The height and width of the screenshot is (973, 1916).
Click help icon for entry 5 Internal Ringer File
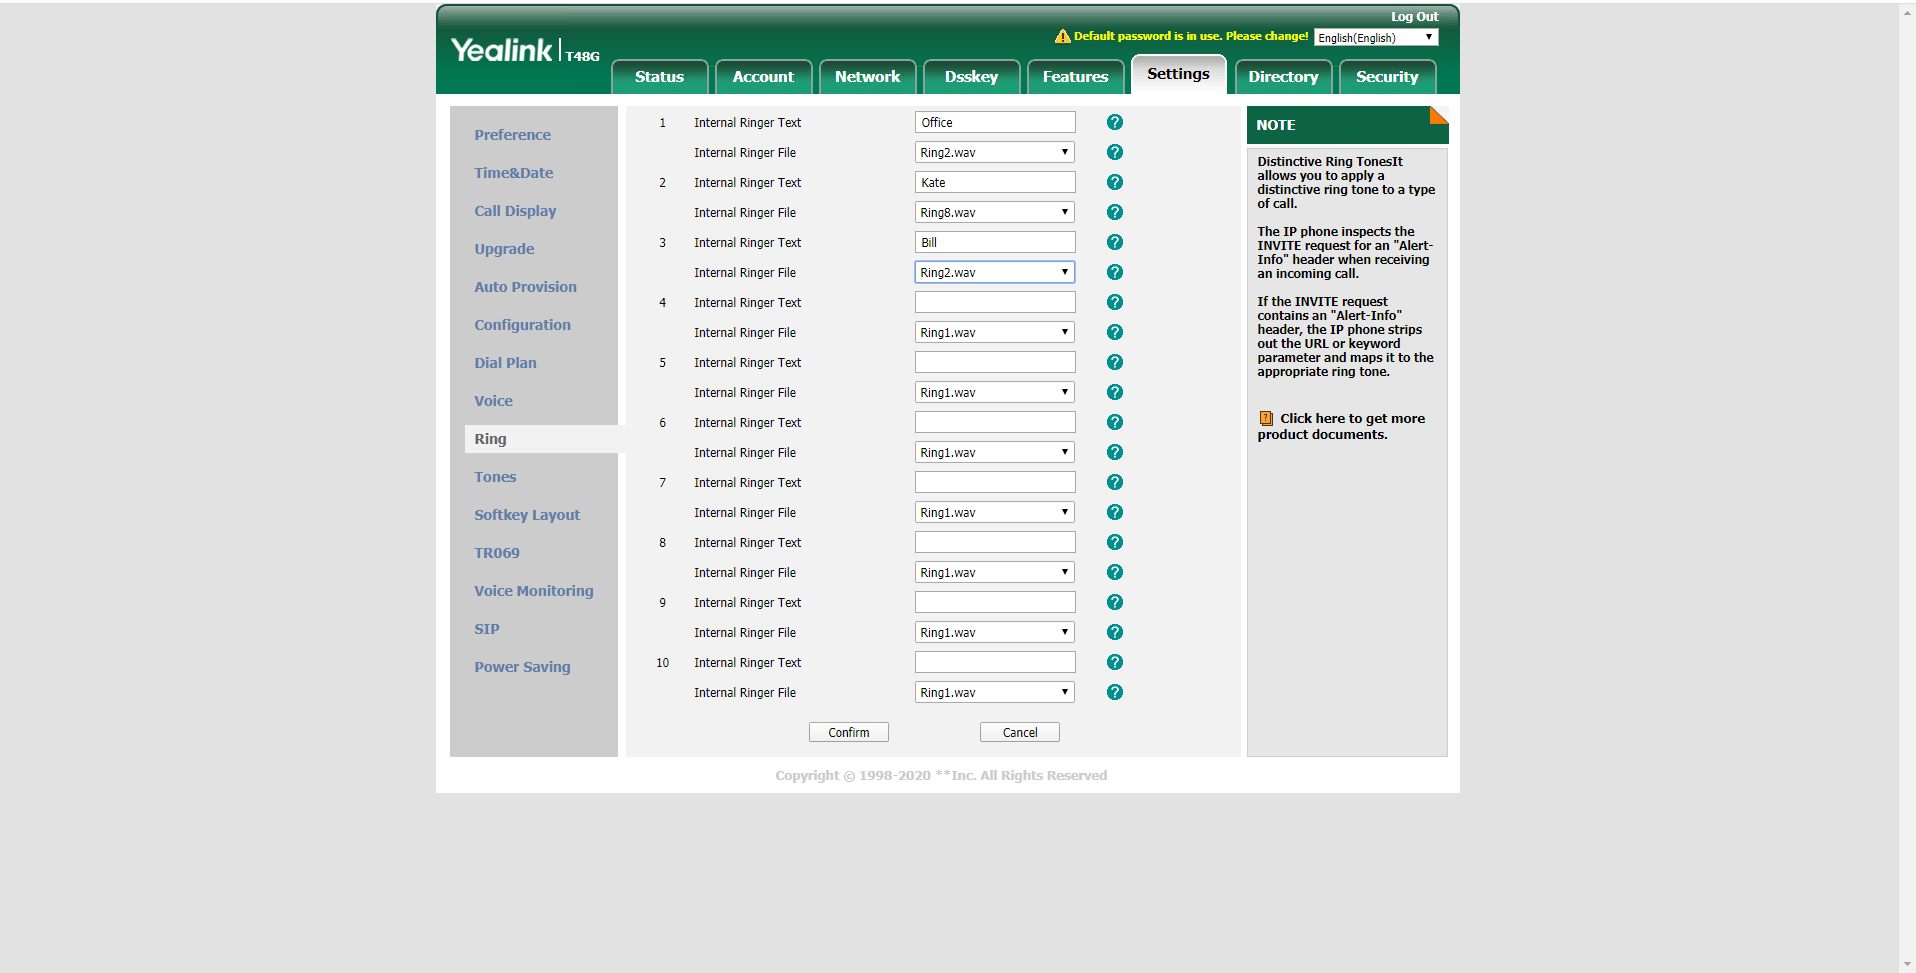point(1115,392)
